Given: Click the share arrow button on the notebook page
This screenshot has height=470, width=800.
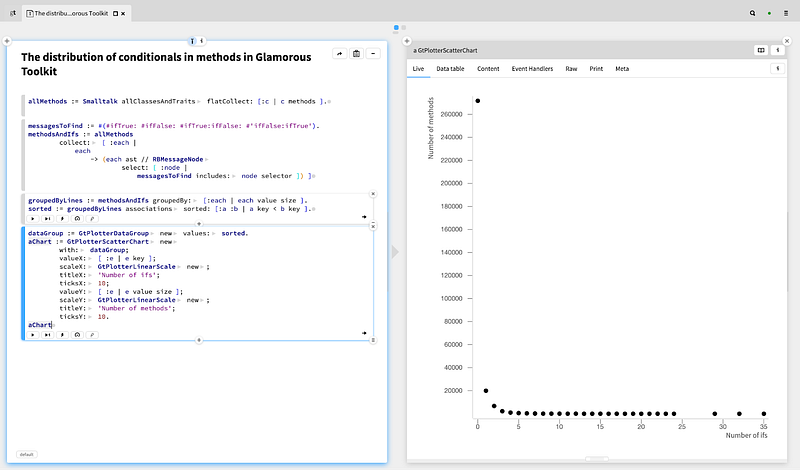Looking at the screenshot, I should (339, 54).
